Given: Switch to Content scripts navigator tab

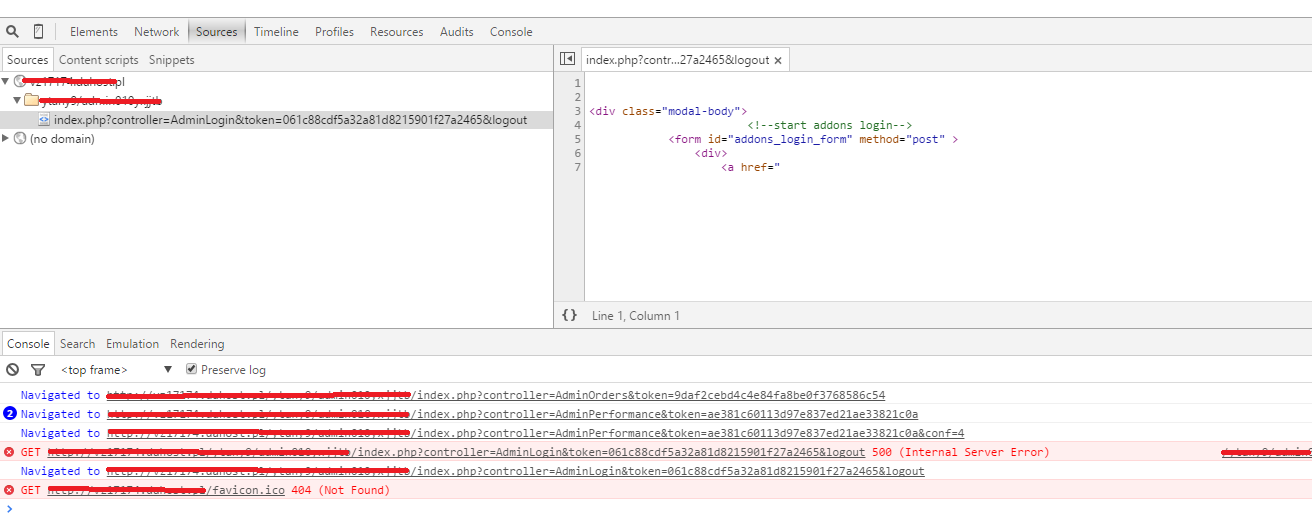Looking at the screenshot, I should pyautogui.click(x=99, y=60).
